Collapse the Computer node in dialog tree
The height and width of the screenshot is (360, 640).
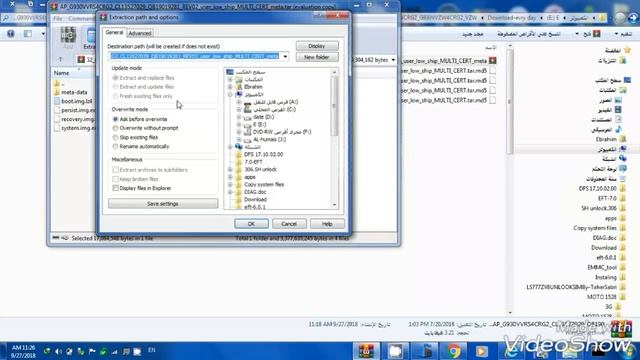click(230, 94)
